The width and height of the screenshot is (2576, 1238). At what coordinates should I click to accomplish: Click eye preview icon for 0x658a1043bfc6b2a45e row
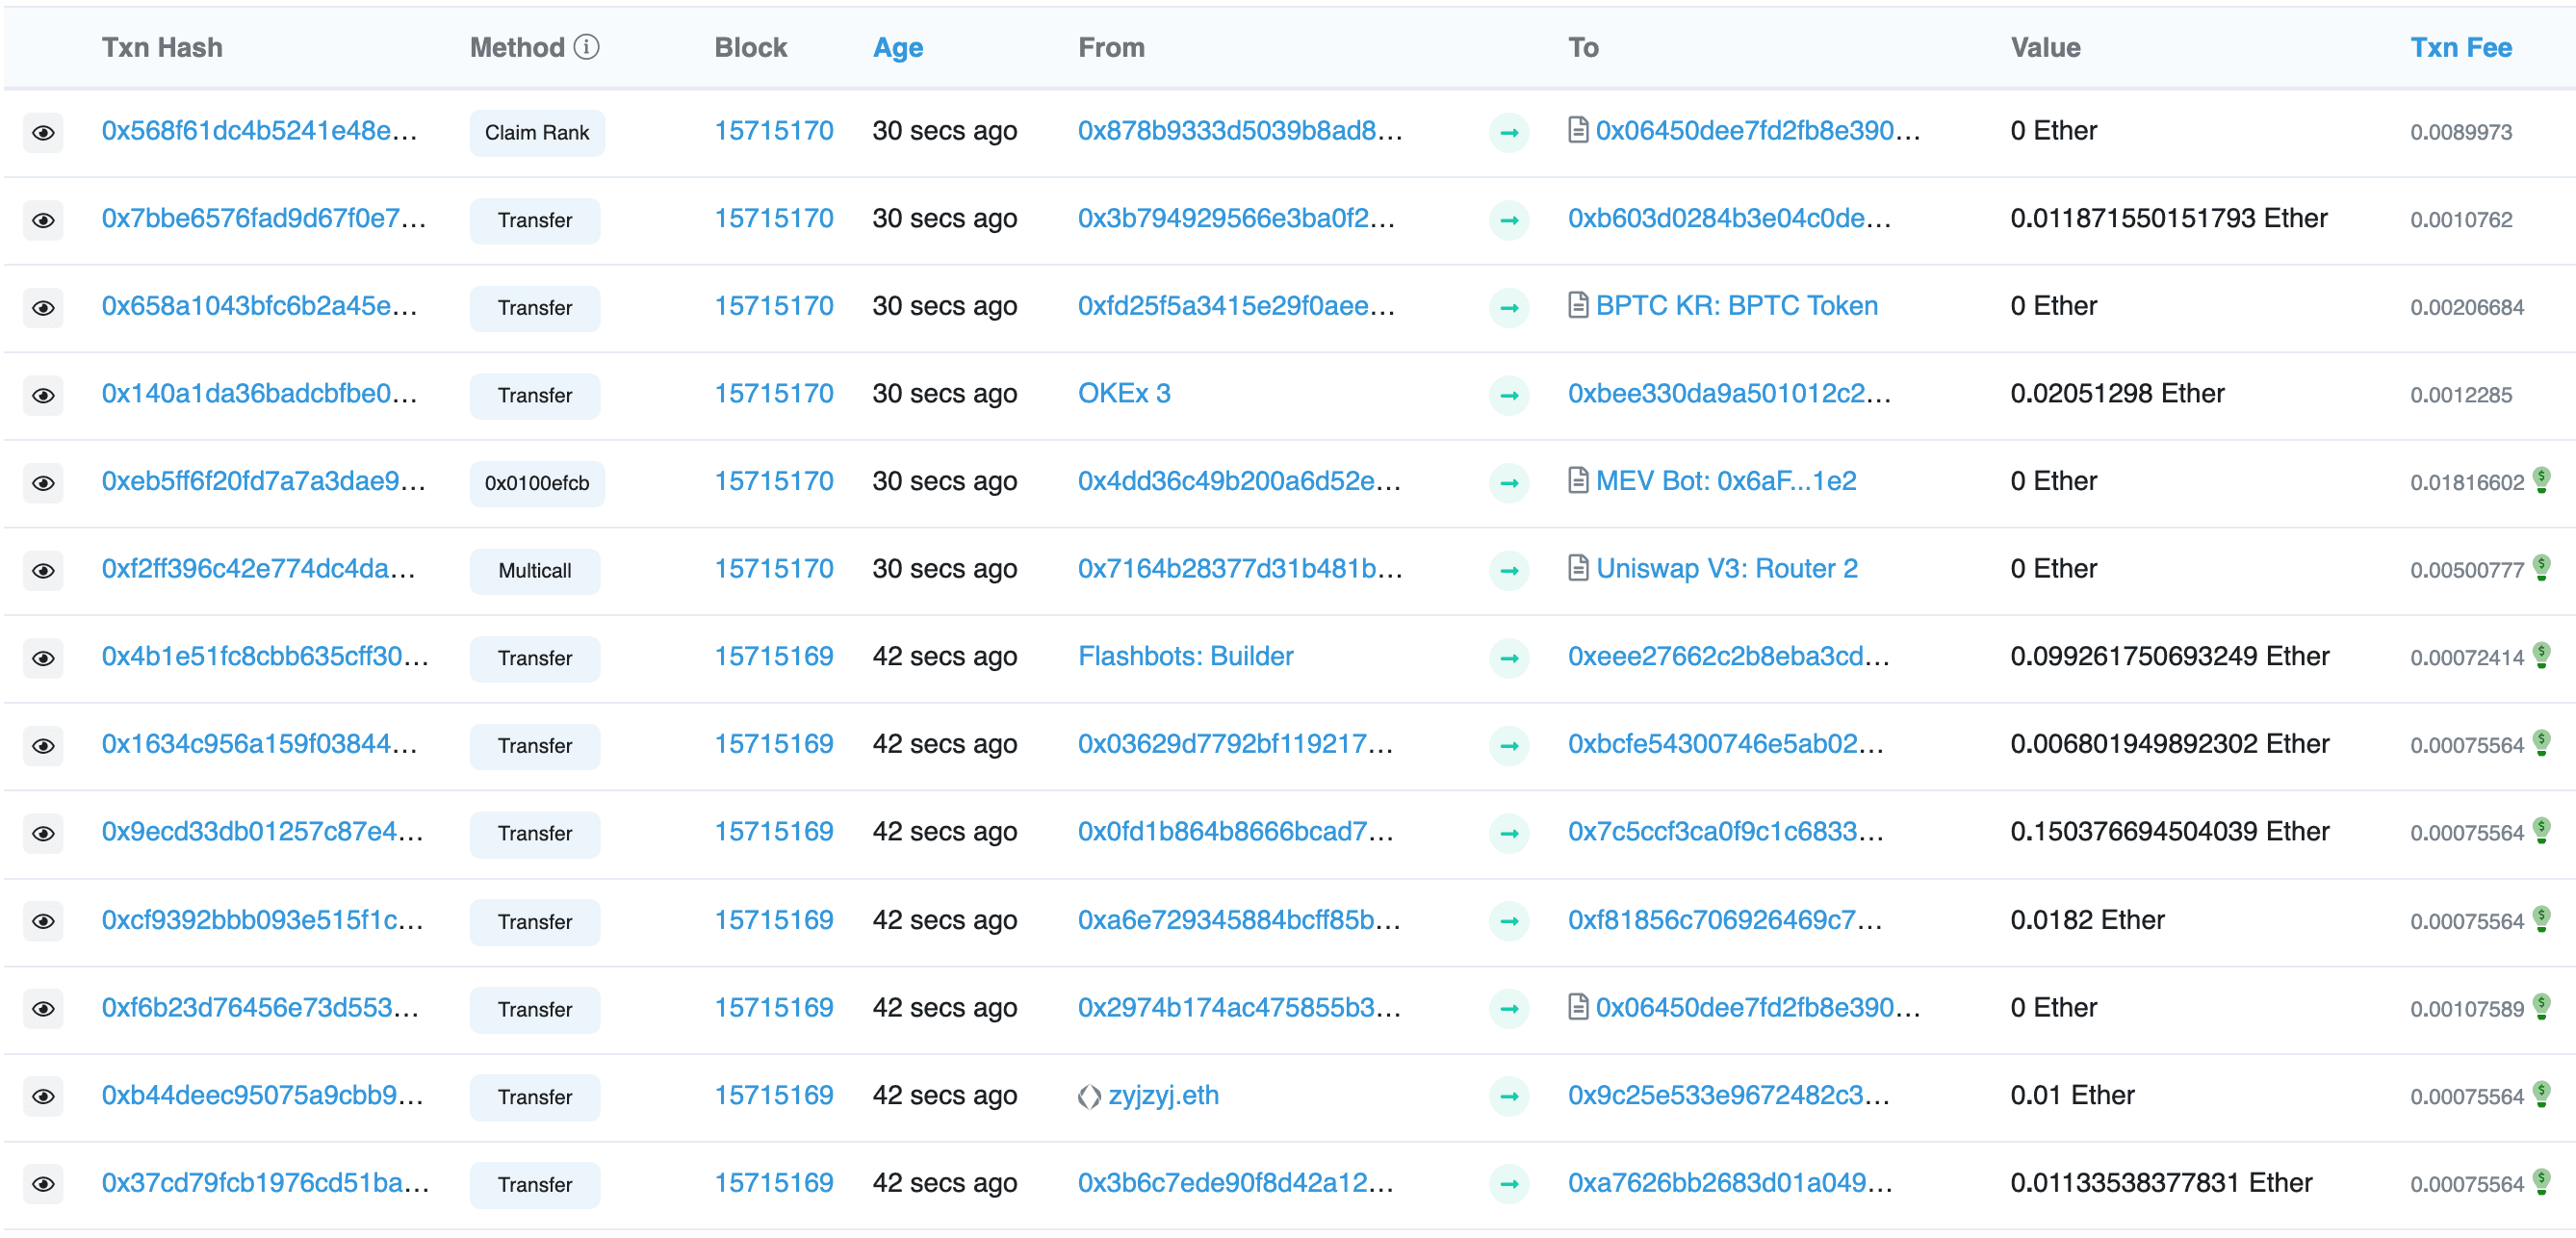[43, 307]
